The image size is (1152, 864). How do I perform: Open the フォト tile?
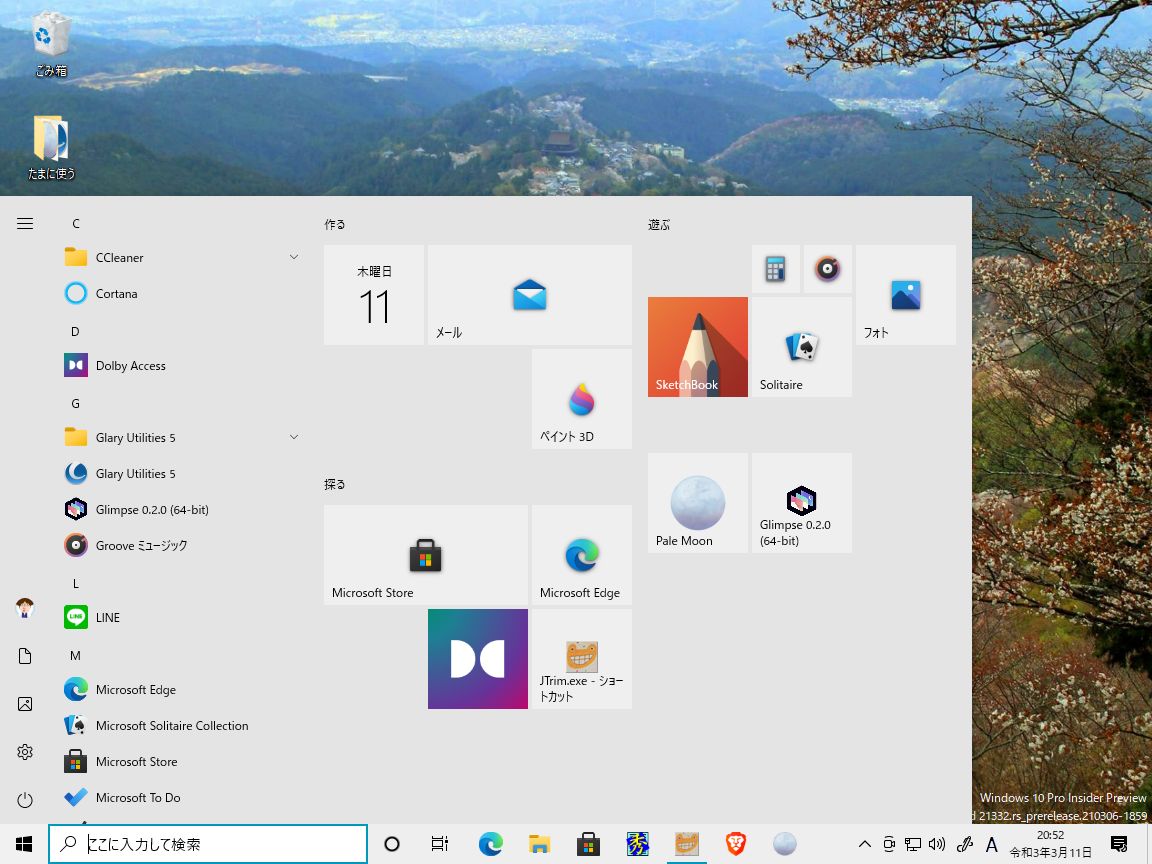click(906, 295)
